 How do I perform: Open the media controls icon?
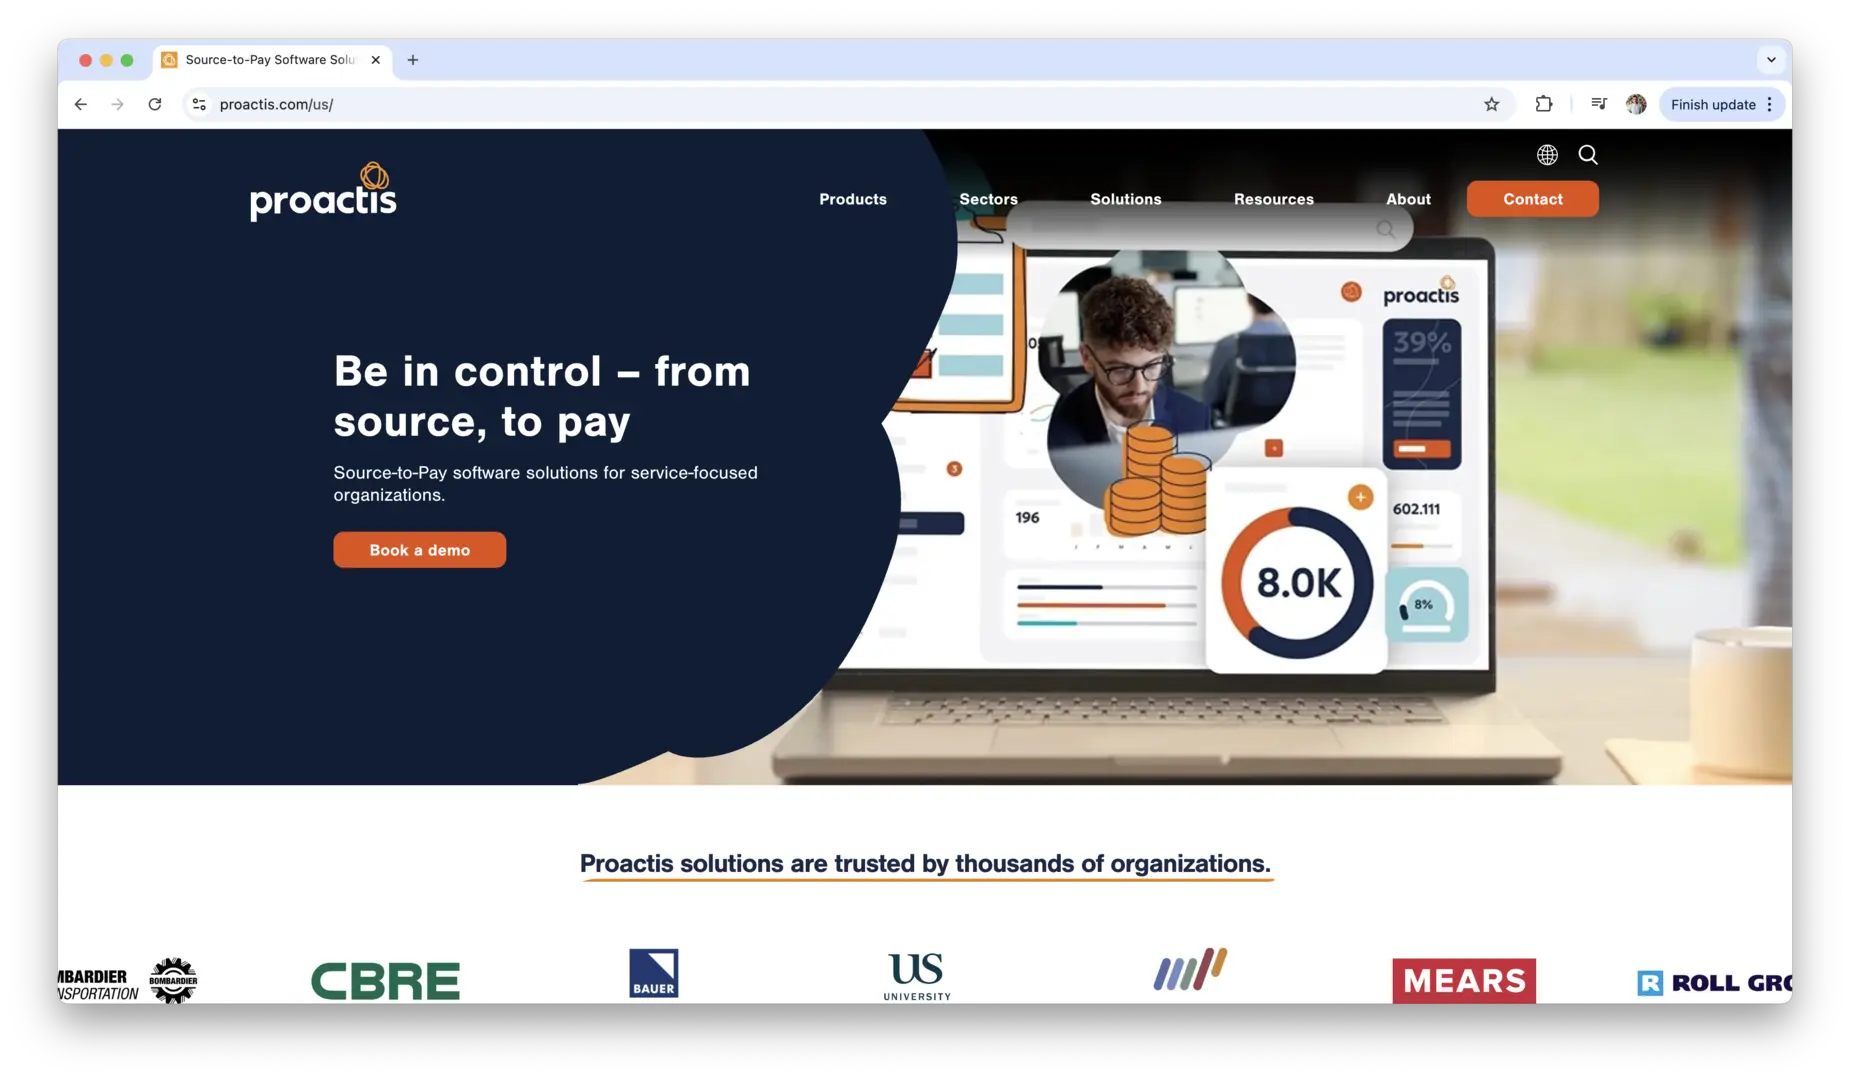(x=1599, y=104)
